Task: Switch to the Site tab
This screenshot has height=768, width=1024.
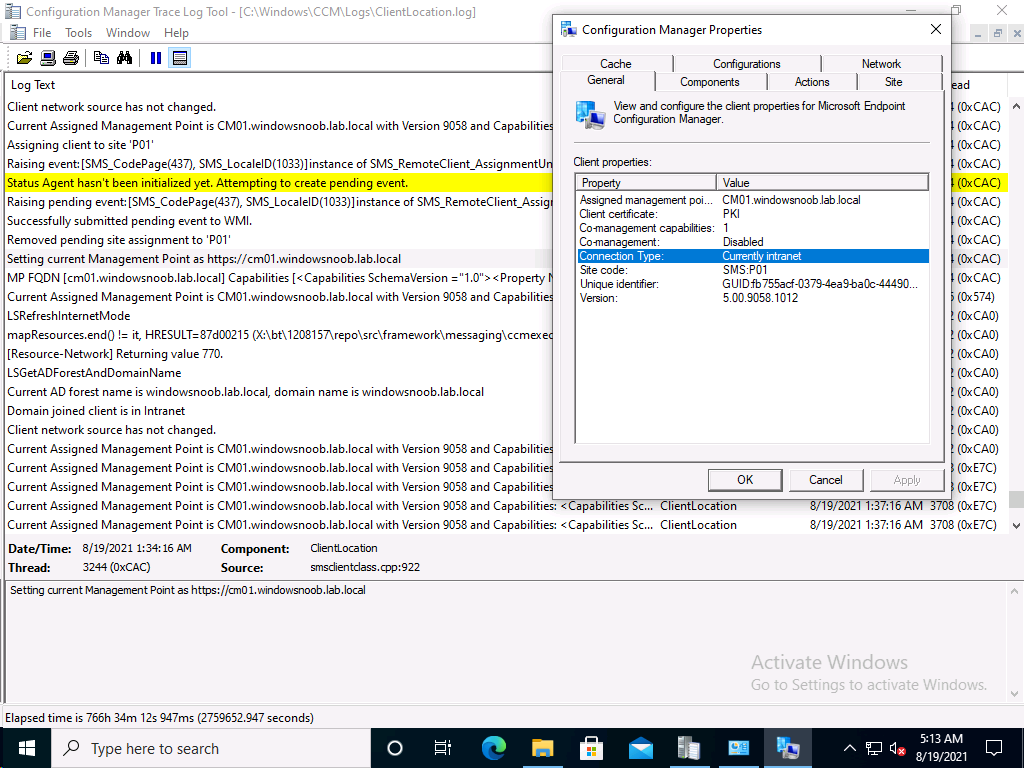Action: [x=893, y=82]
